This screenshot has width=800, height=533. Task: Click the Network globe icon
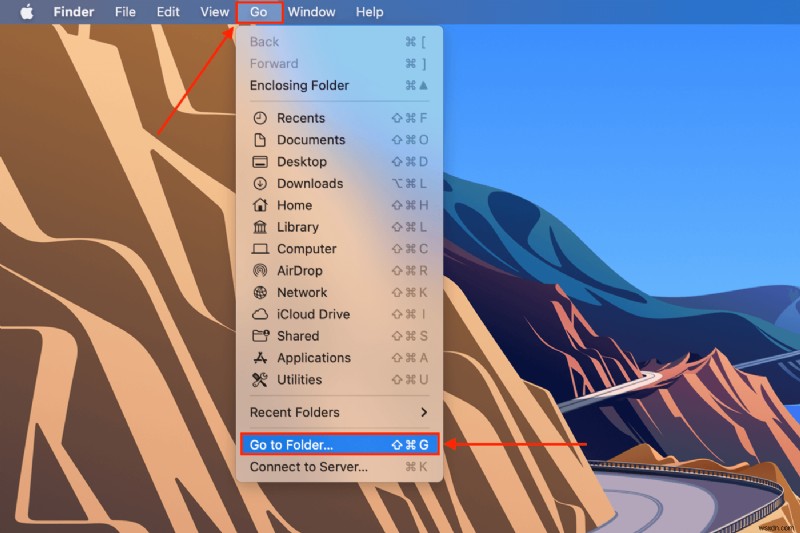(x=260, y=292)
